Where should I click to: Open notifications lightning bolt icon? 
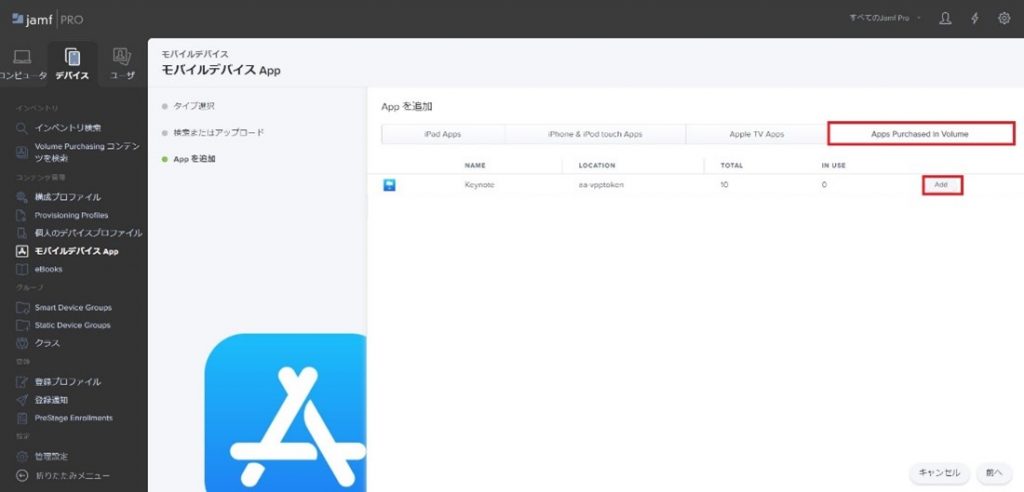pyautogui.click(x=974, y=18)
